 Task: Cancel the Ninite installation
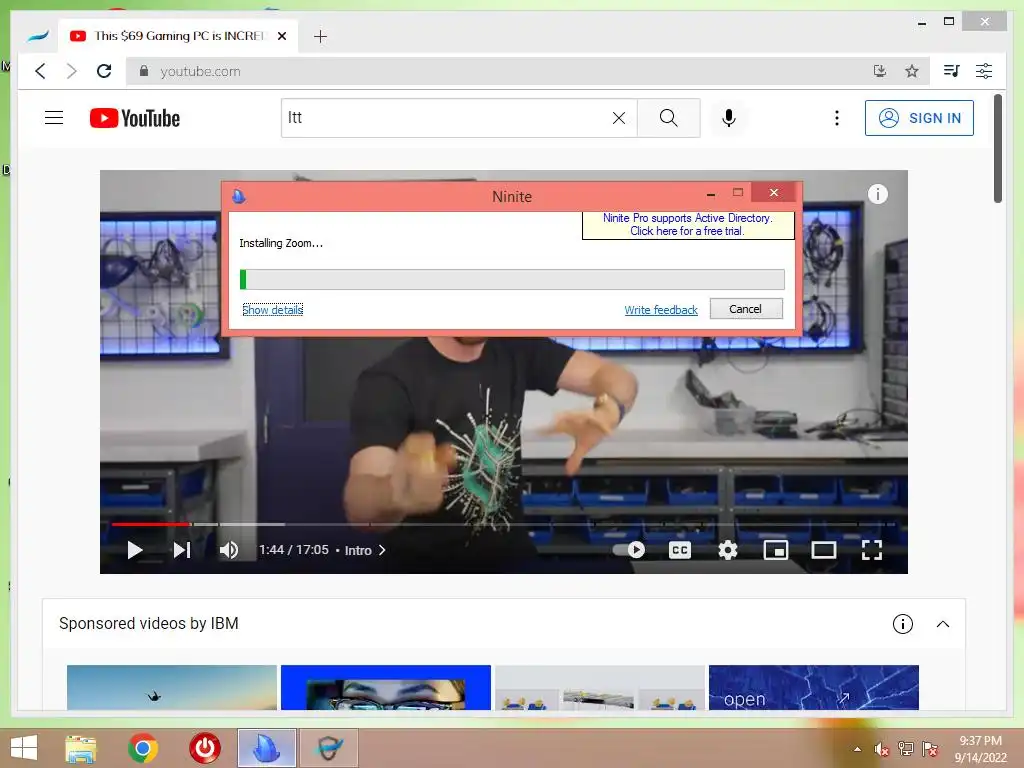tap(746, 309)
